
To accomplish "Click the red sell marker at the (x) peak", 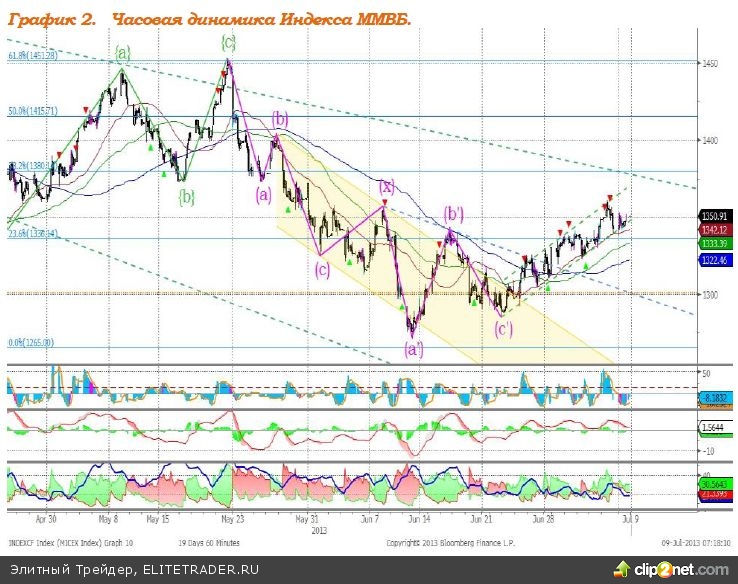I will tap(385, 202).
